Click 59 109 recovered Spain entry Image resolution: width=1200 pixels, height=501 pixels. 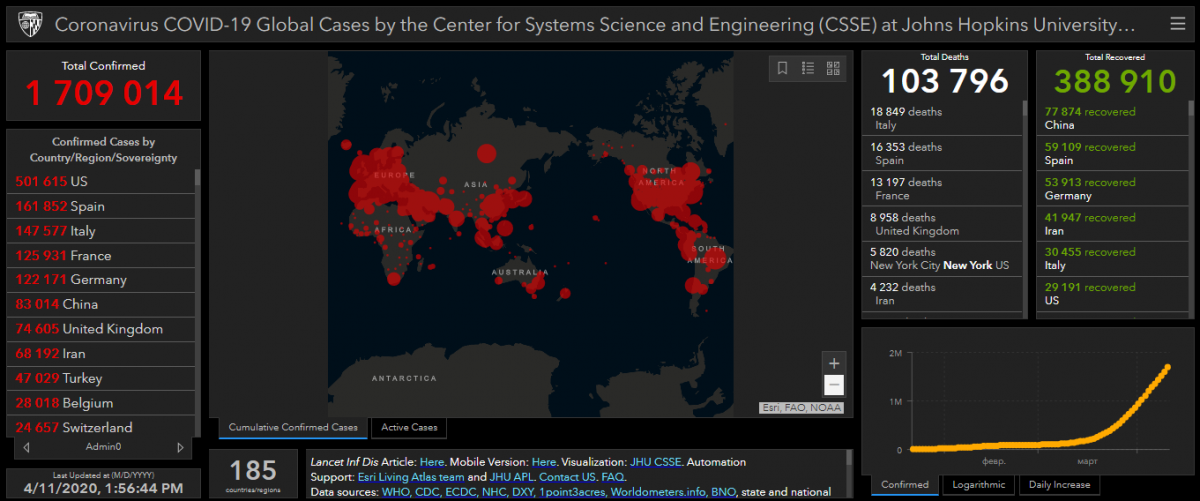tap(1112, 153)
